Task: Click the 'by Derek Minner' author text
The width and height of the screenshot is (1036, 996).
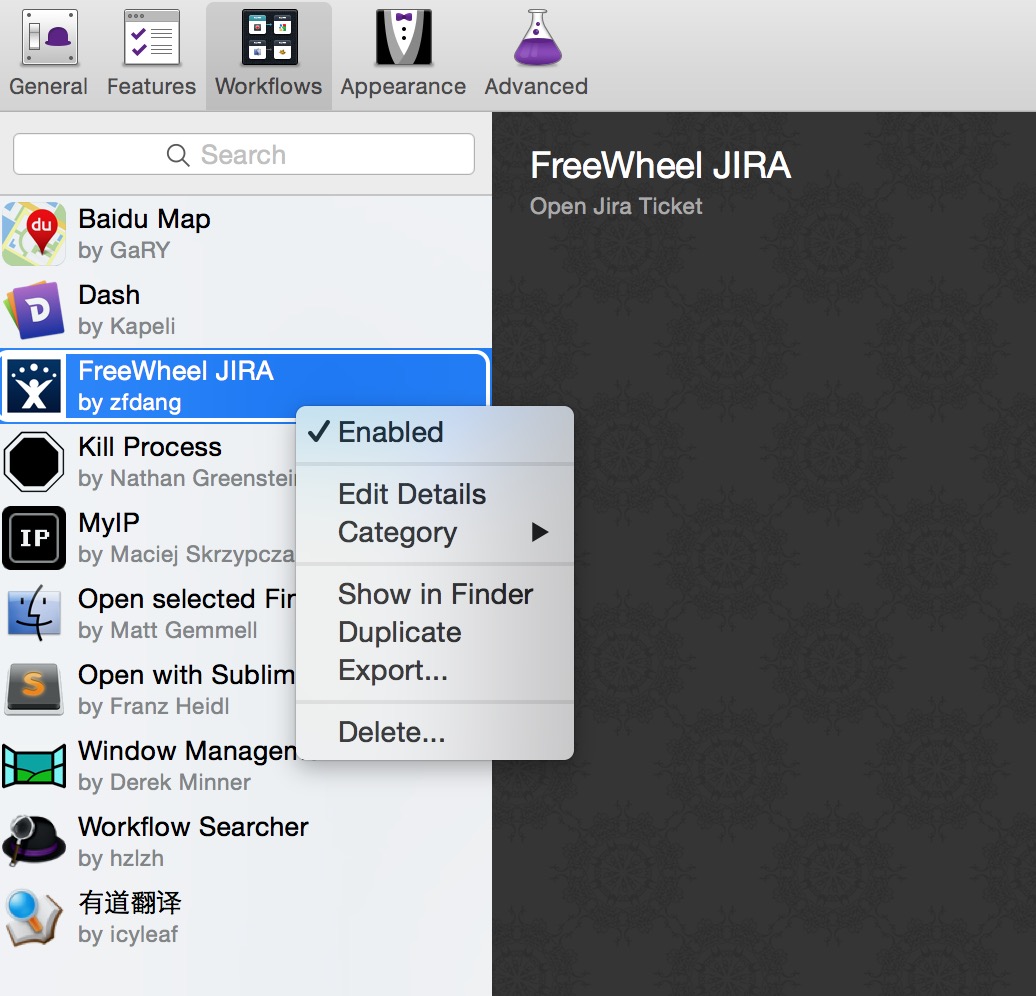Action: [x=165, y=783]
